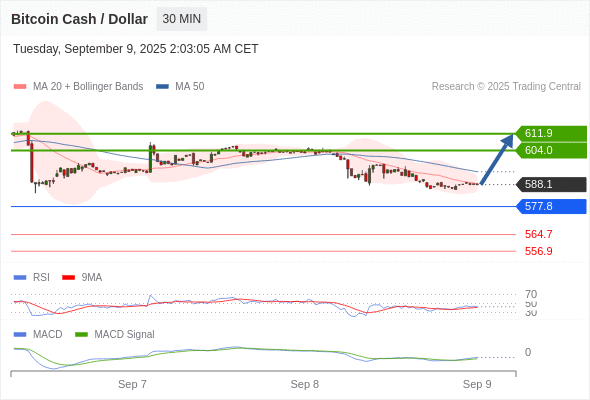Image resolution: width=590 pixels, height=400 pixels.
Task: Click the MA 20 + Bollinger Bands swatch
Action: pos(20,87)
